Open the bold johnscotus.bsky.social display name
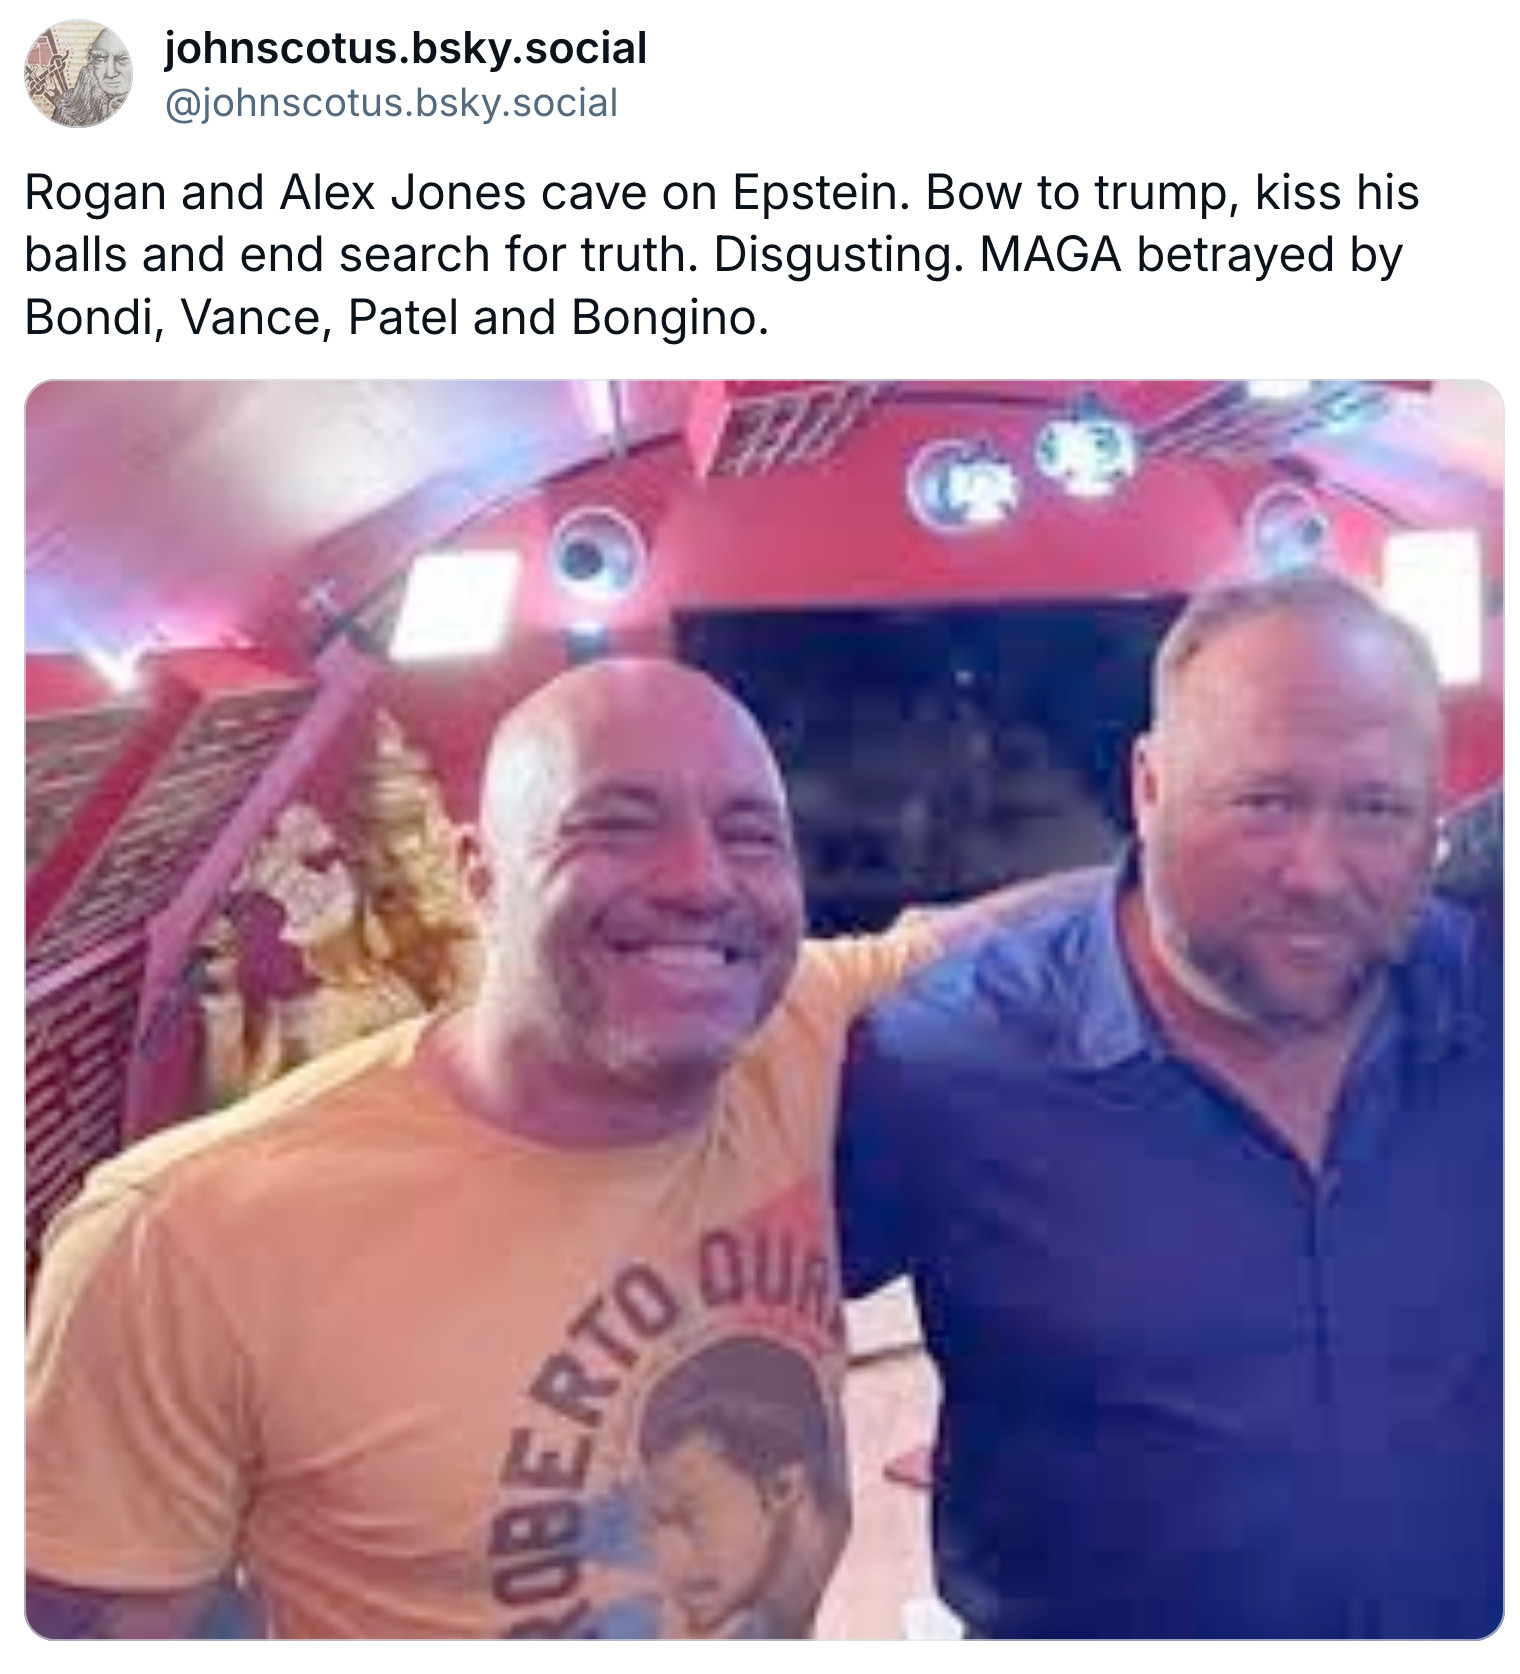 tap(405, 48)
